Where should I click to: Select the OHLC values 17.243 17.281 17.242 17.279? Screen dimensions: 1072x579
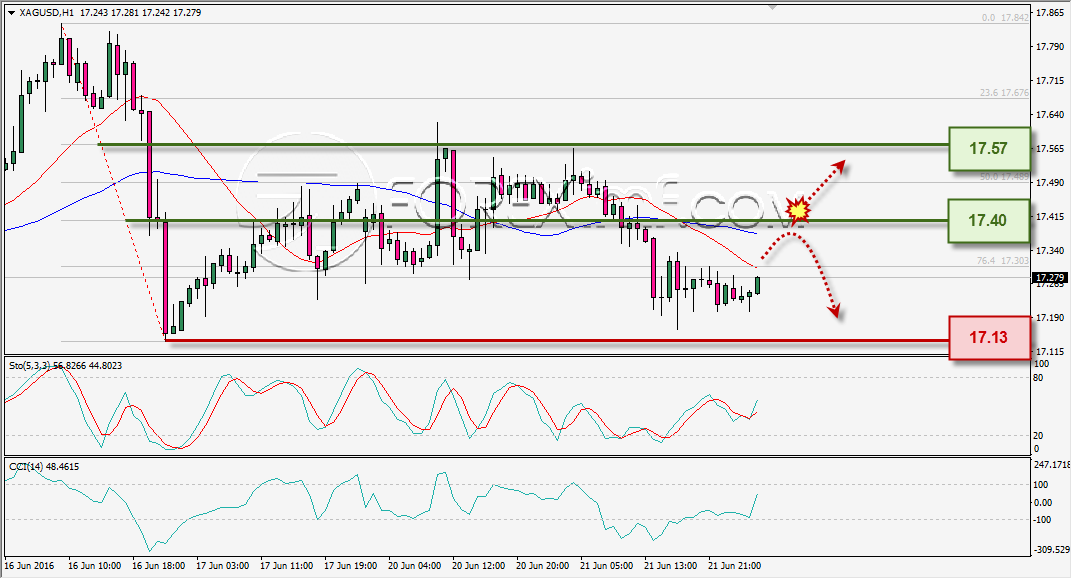pyautogui.click(x=141, y=12)
